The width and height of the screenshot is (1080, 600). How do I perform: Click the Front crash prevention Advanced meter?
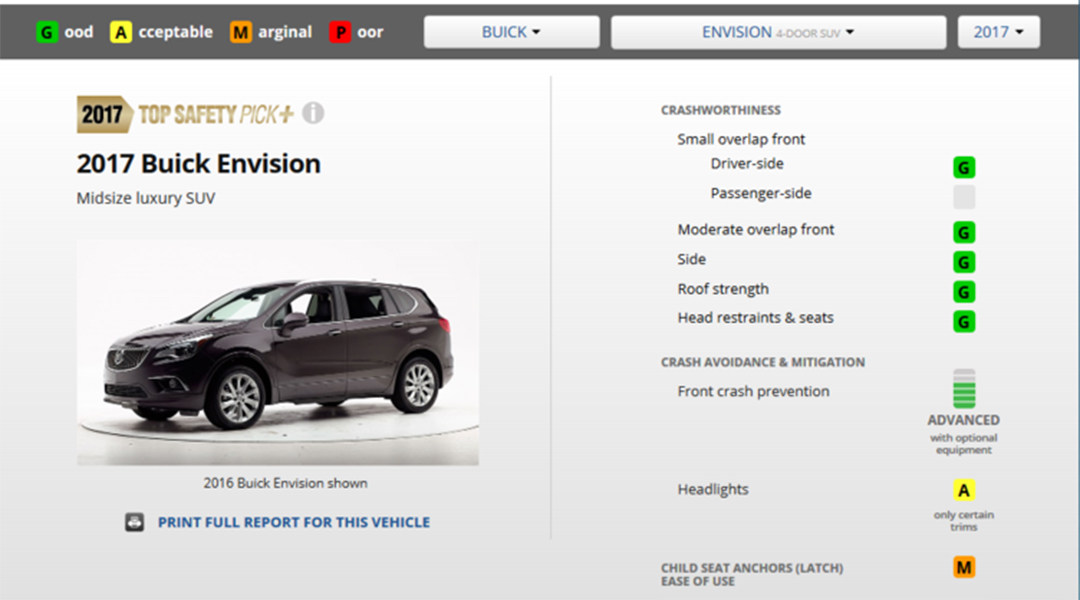click(x=964, y=389)
